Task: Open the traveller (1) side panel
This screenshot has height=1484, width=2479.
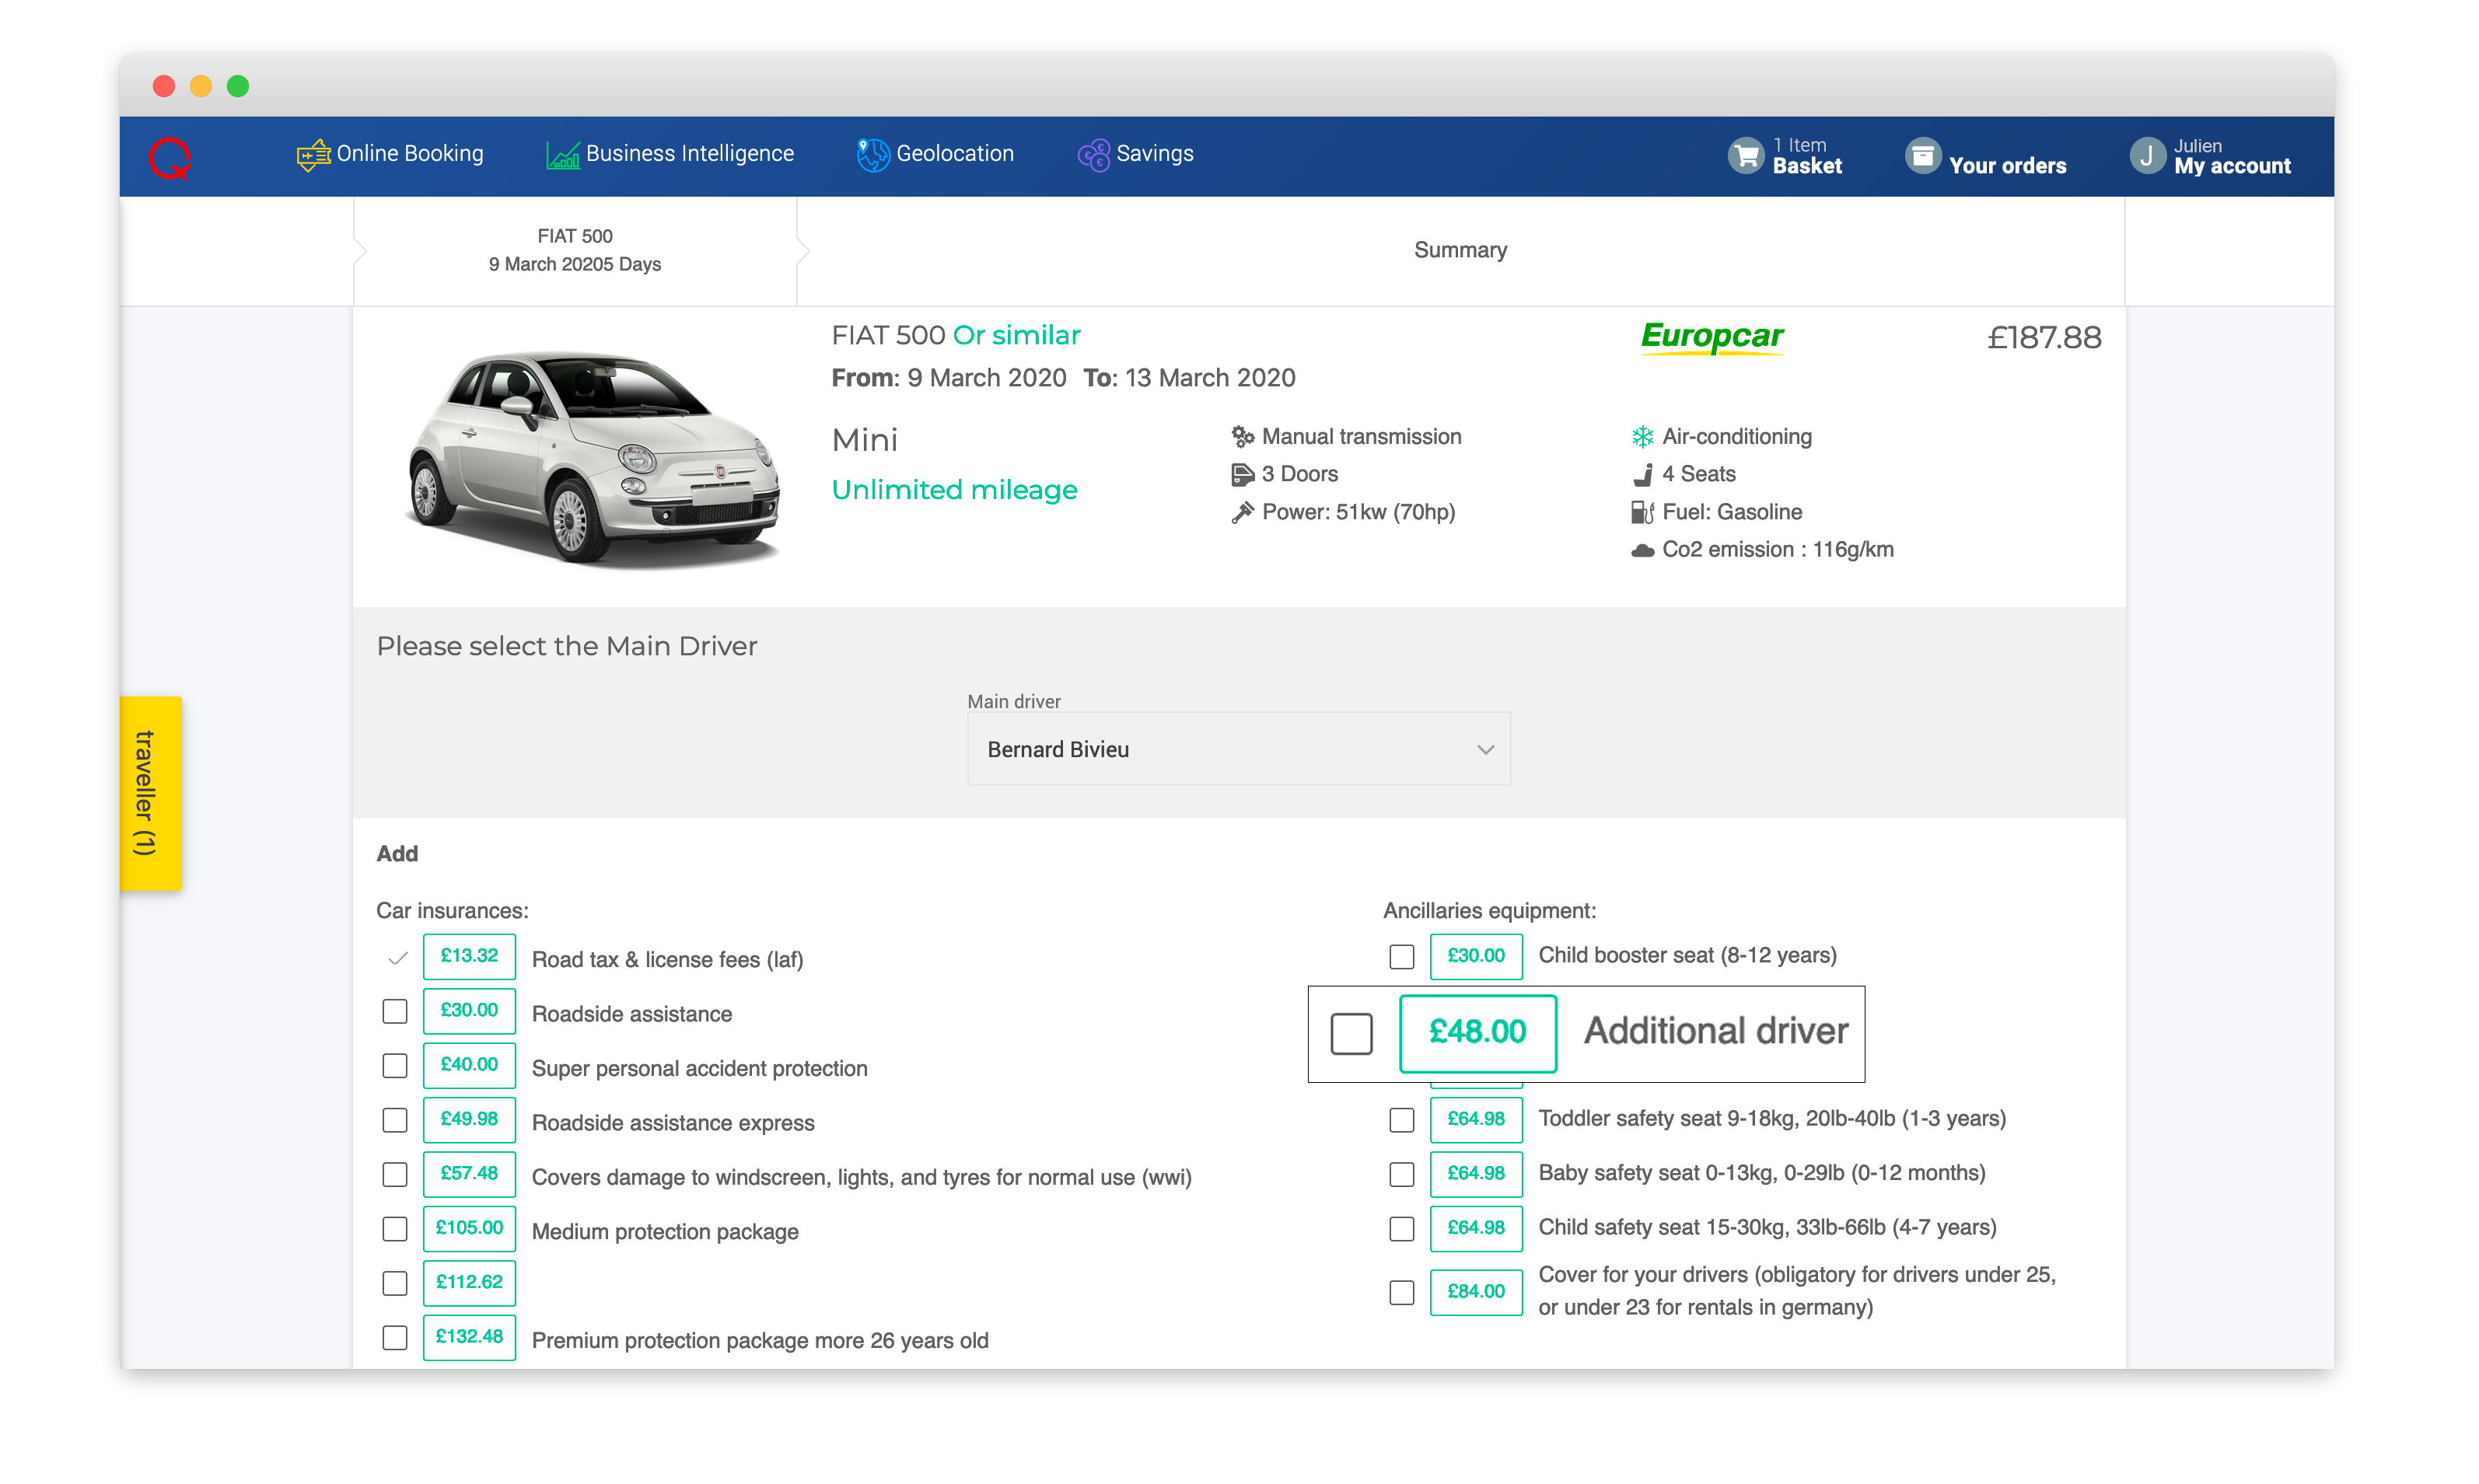Action: (150, 793)
